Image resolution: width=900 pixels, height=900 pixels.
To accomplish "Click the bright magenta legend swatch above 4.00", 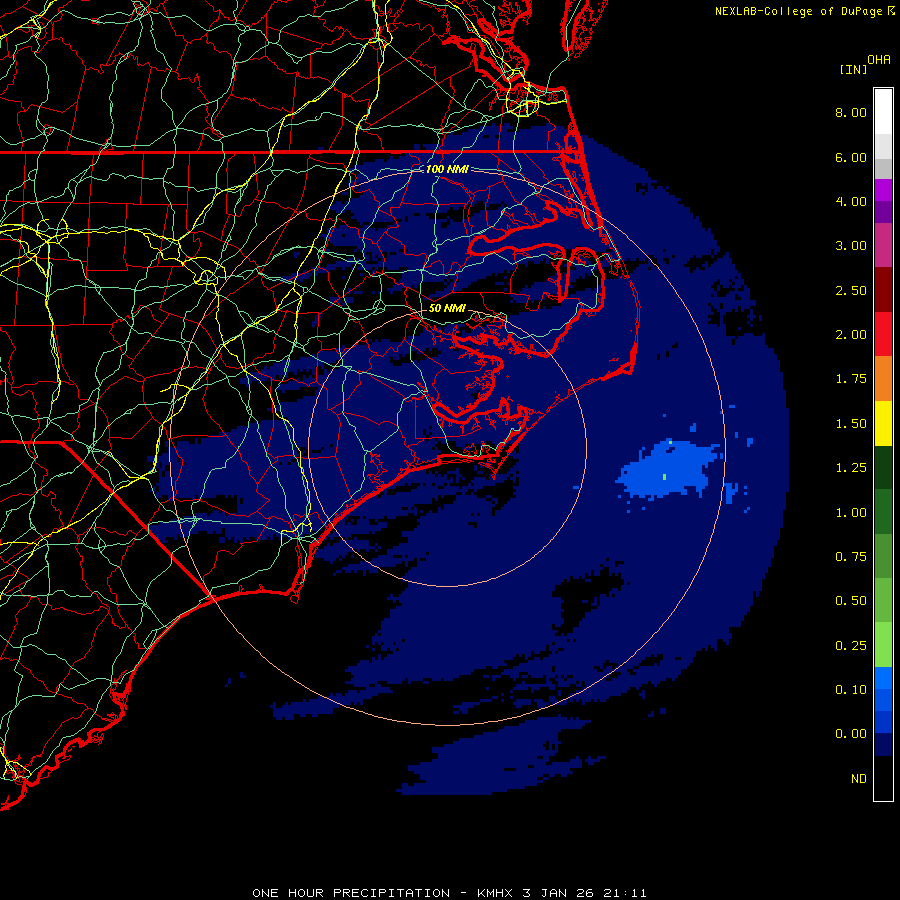I will [883, 190].
